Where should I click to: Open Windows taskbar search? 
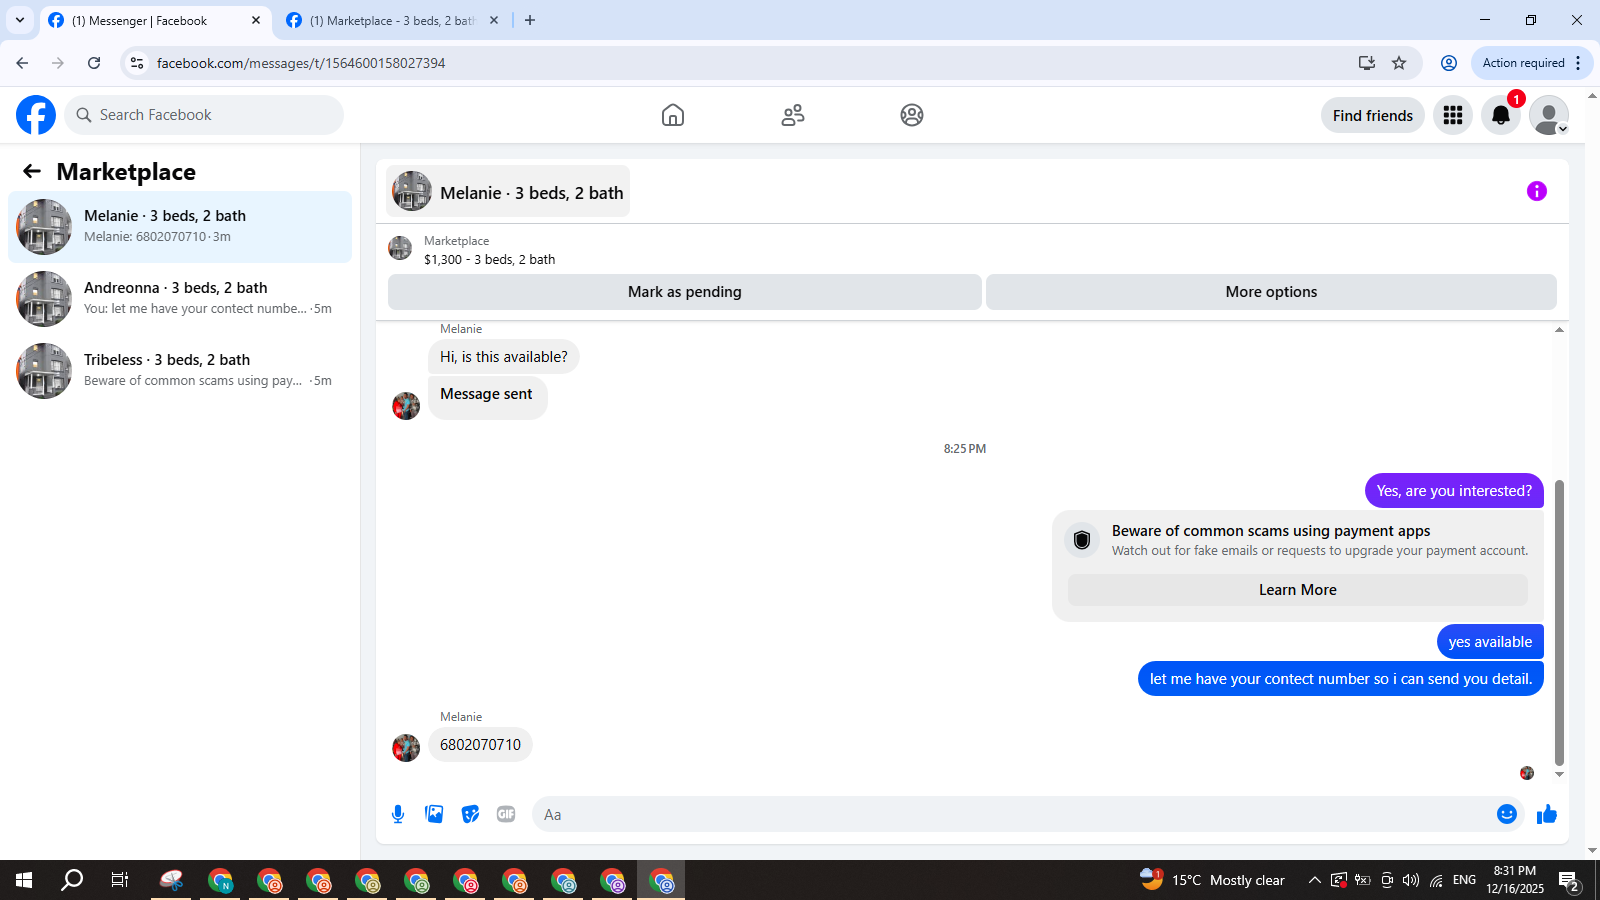click(x=72, y=880)
